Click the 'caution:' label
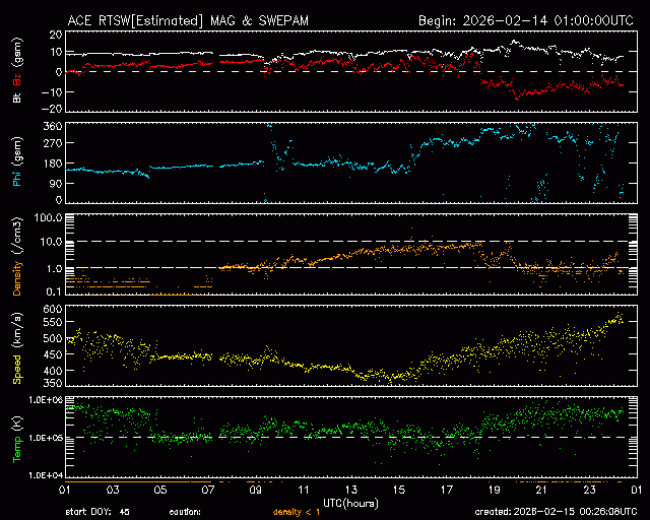This screenshot has height=520, width=650. [x=185, y=513]
